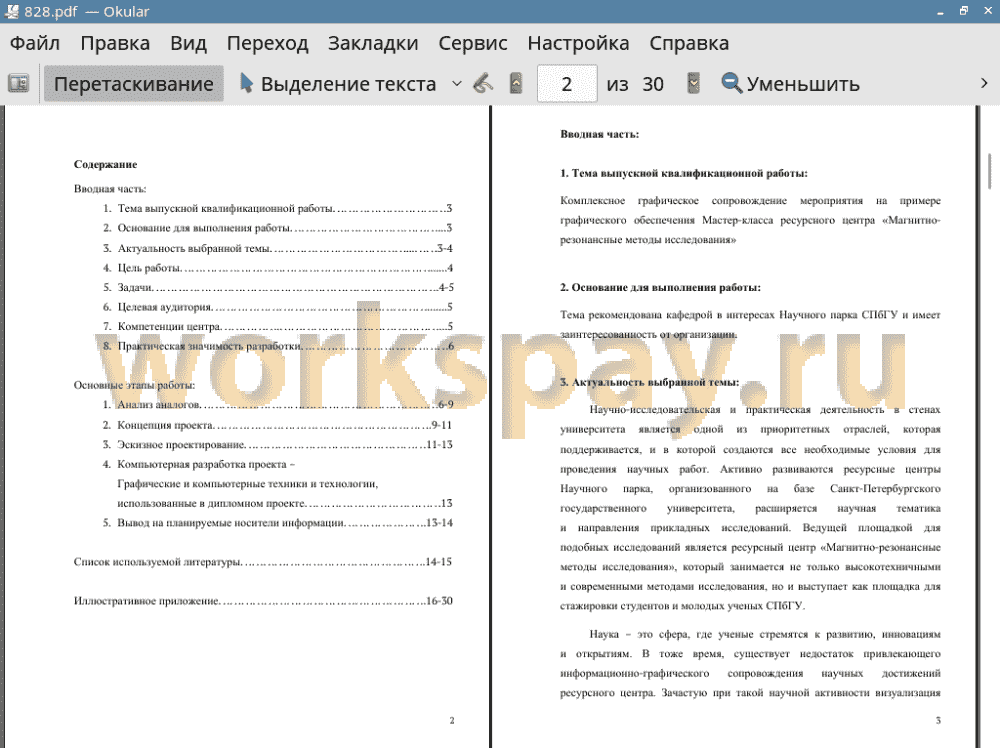Click the Основные этапы работы subheading
The image size is (1000, 748).
135,385
